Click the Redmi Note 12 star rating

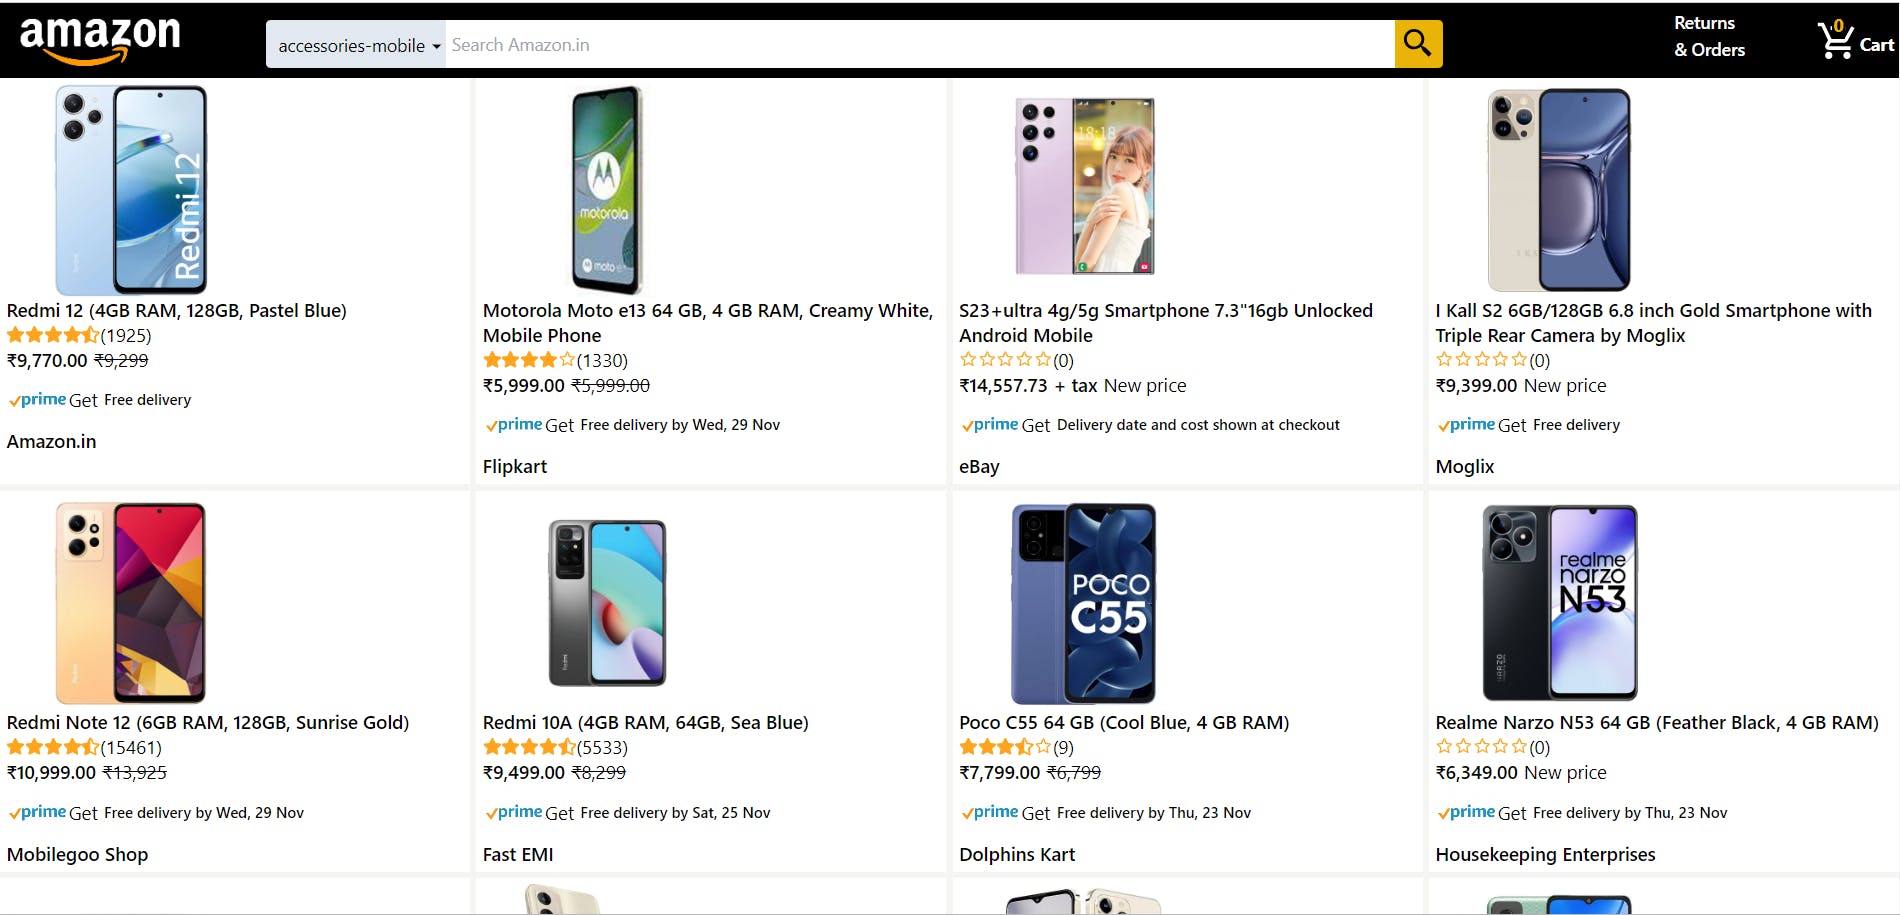point(52,748)
